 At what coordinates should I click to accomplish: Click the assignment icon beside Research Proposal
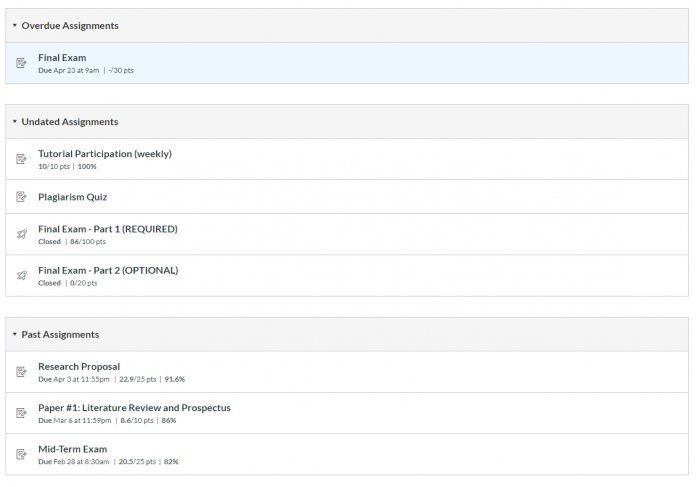[21, 372]
